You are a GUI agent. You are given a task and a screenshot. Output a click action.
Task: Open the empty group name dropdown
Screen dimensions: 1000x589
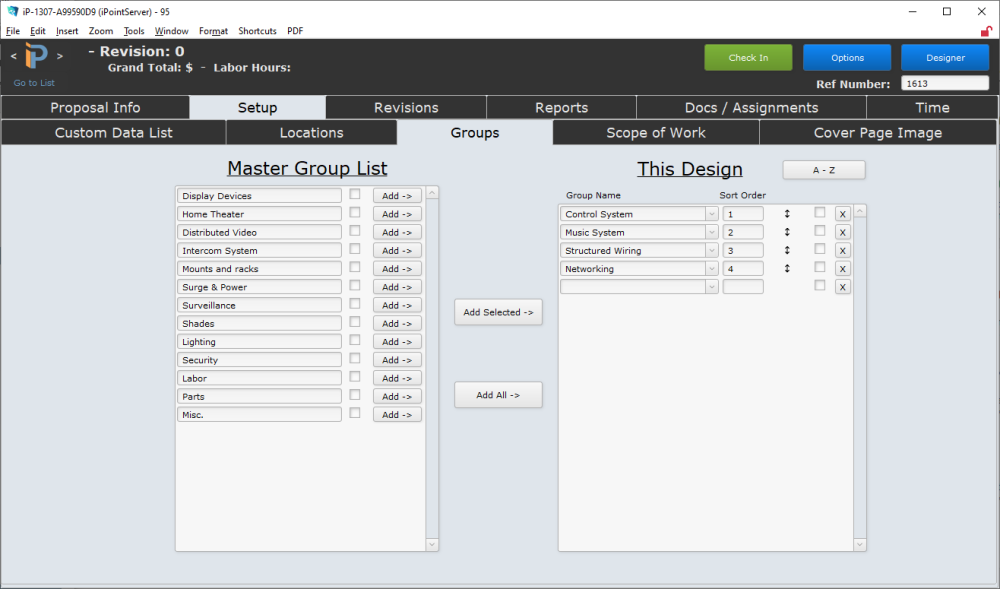click(712, 287)
